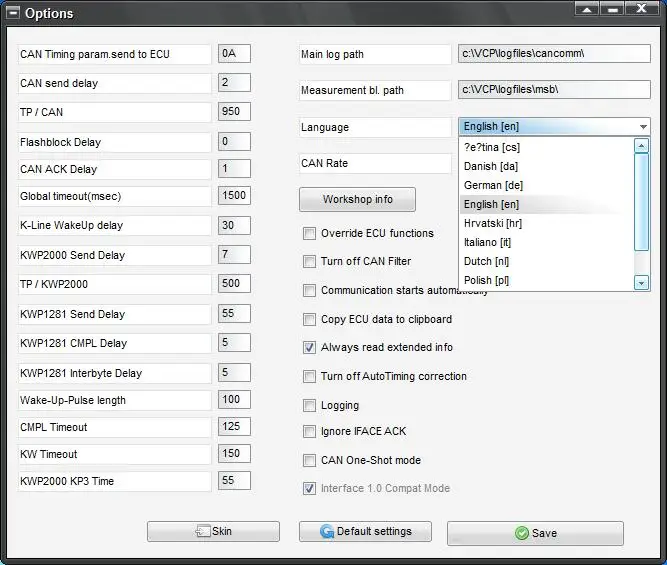The height and width of the screenshot is (565, 667).
Task: Select German [de] language
Action: point(546,185)
